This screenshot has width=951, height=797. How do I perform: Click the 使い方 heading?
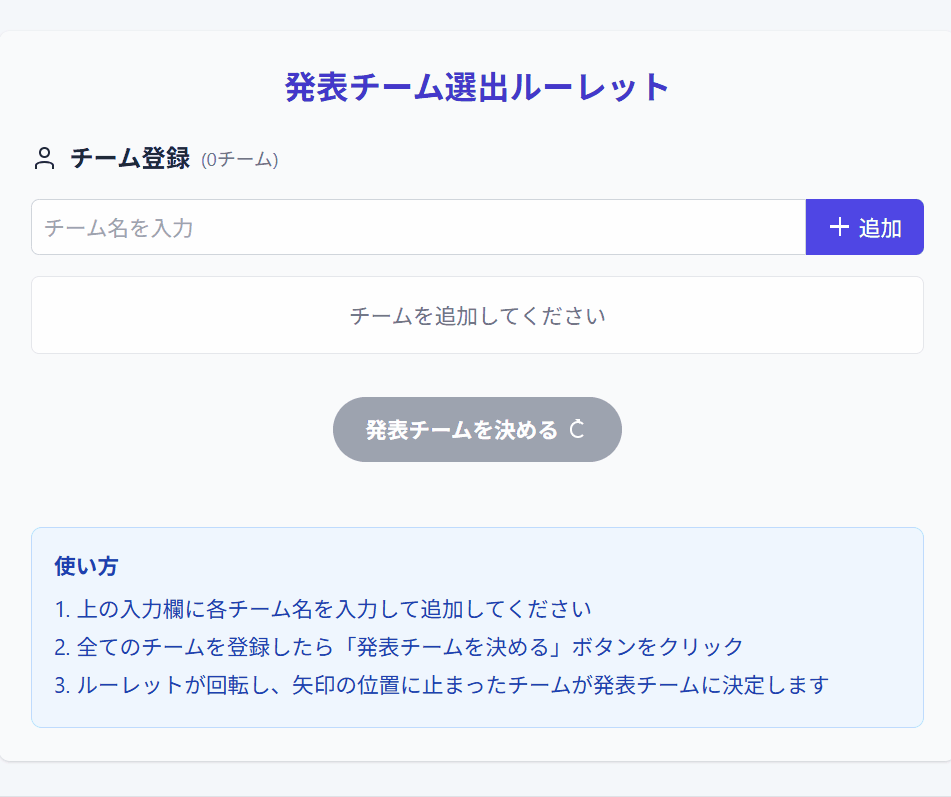pos(86,567)
